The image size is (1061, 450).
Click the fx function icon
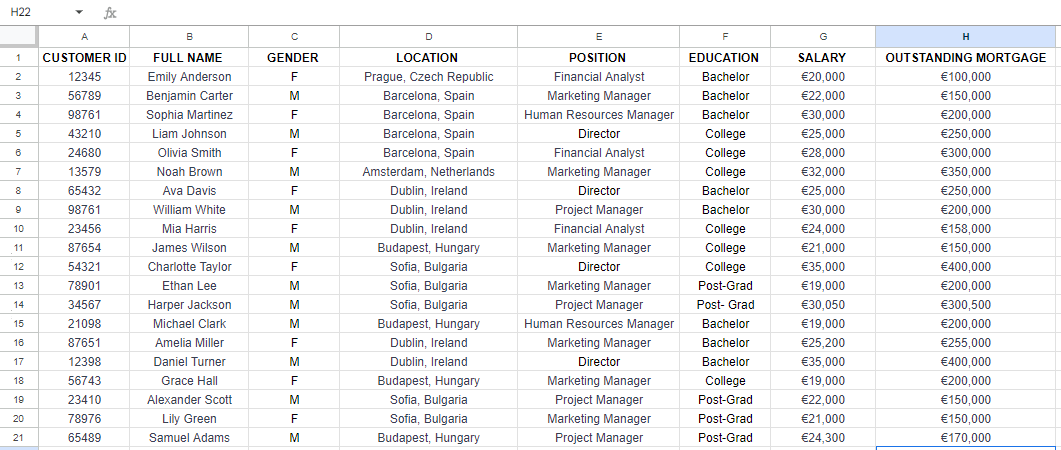[x=110, y=13]
